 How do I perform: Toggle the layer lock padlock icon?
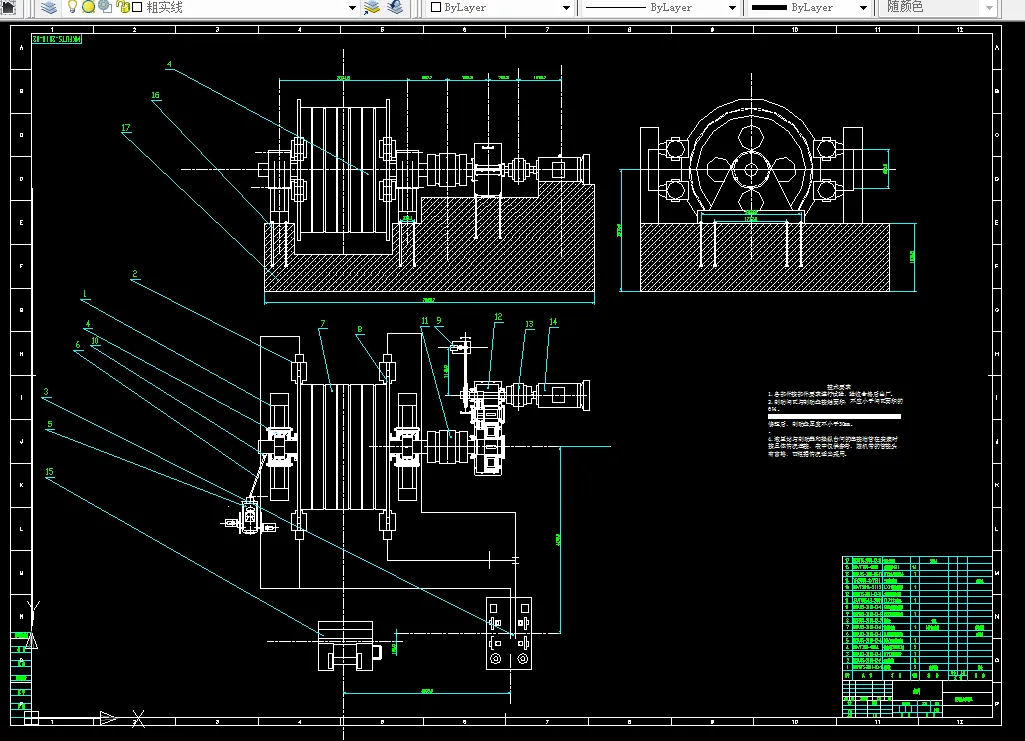tap(122, 7)
